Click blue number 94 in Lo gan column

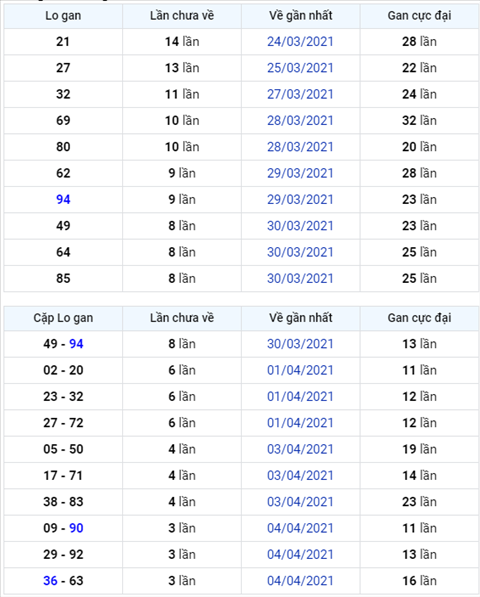tap(63, 199)
